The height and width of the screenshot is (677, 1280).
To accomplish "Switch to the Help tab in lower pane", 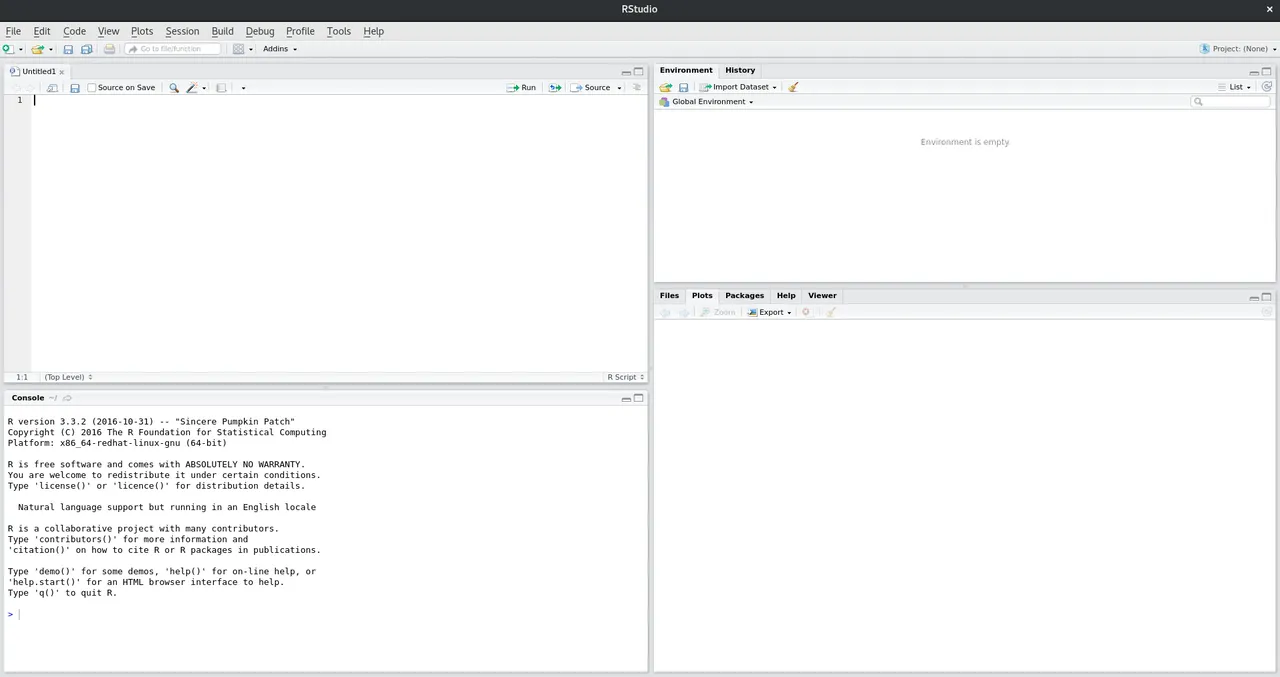I will point(786,295).
